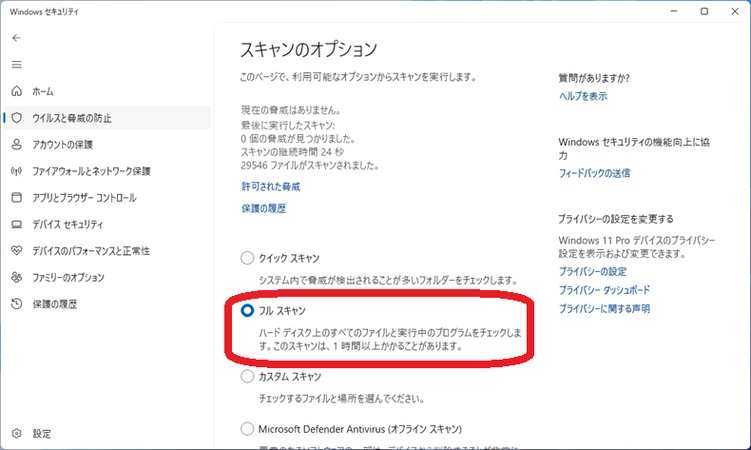This screenshot has height=450, width=751.
Task: Click the カスタム スキャン description チェックするファイルと場所
Action: click(341, 398)
